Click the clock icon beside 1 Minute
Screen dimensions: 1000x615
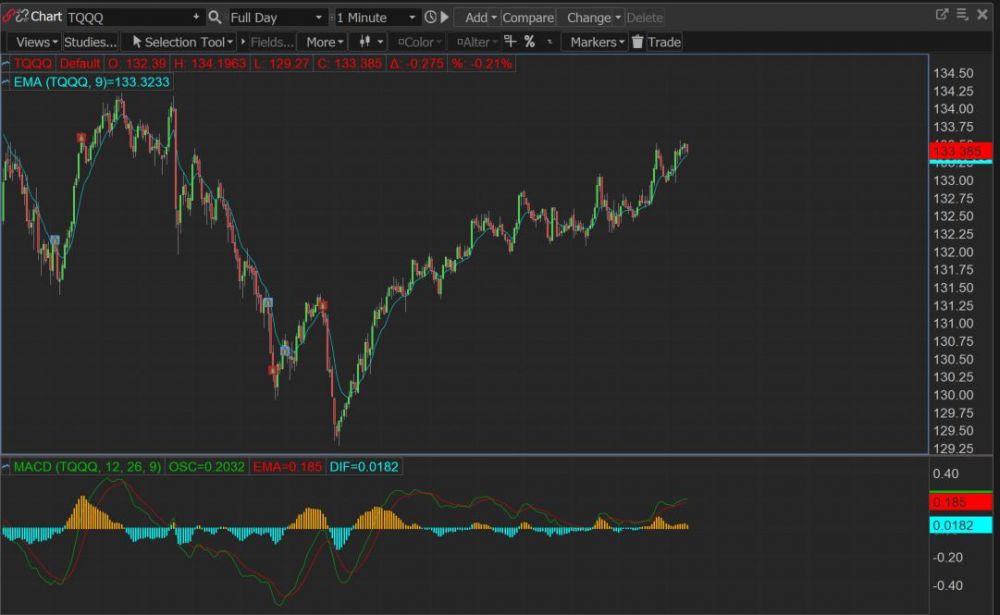430,17
